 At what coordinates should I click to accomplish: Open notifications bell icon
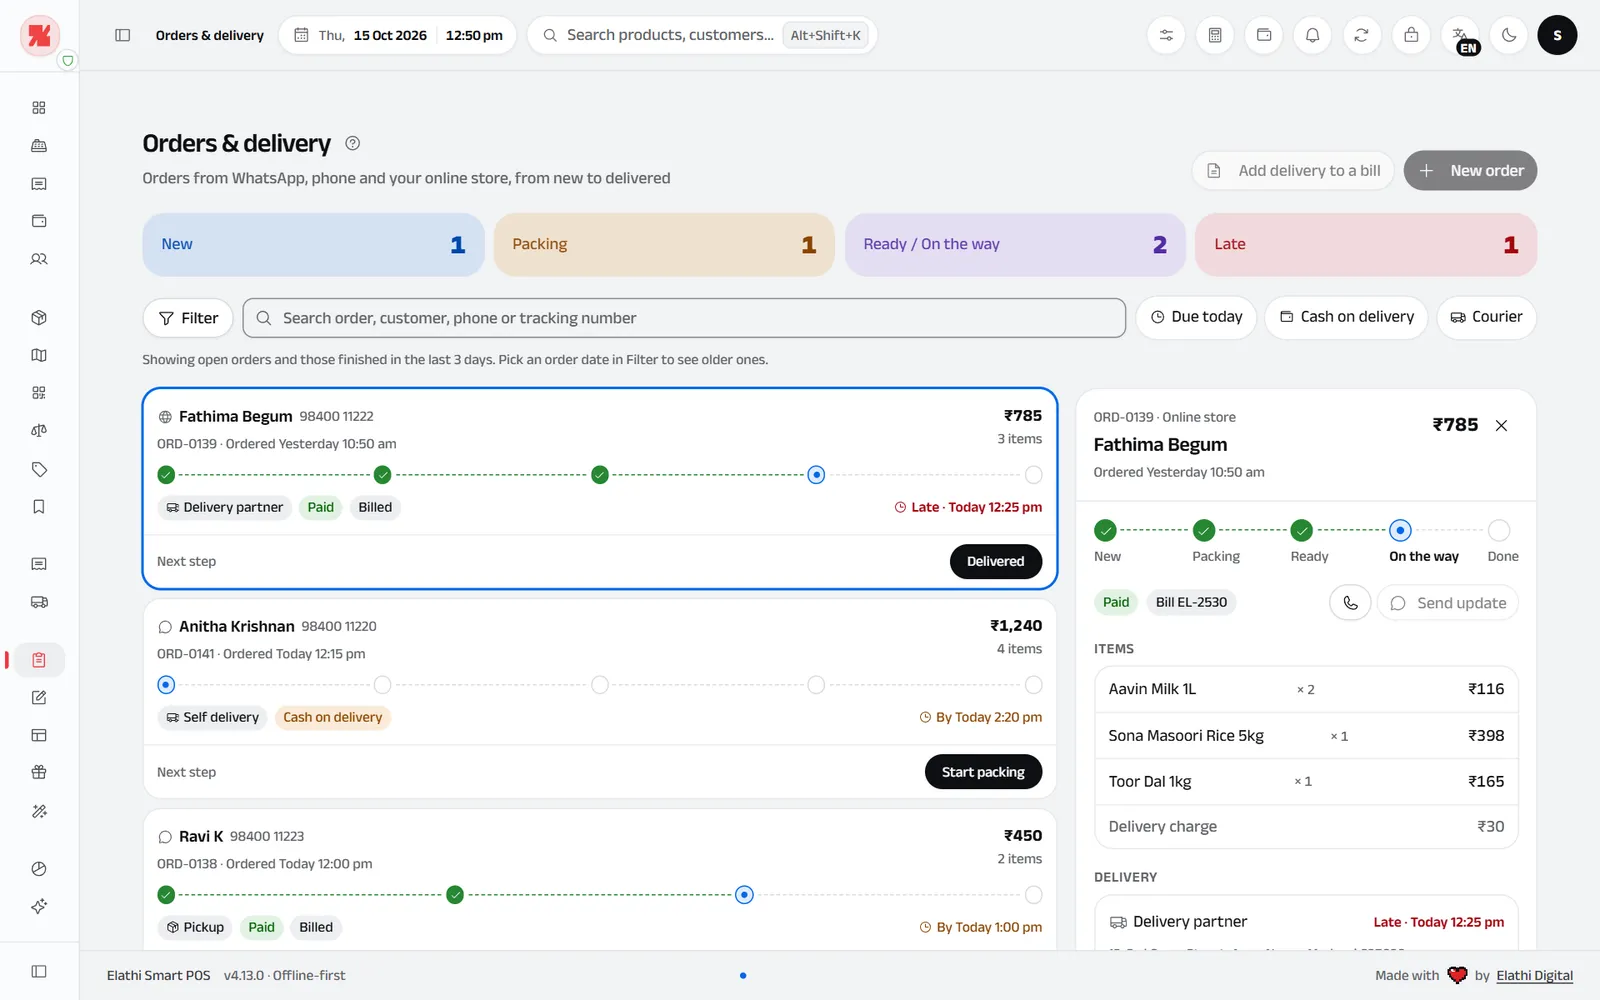1312,35
